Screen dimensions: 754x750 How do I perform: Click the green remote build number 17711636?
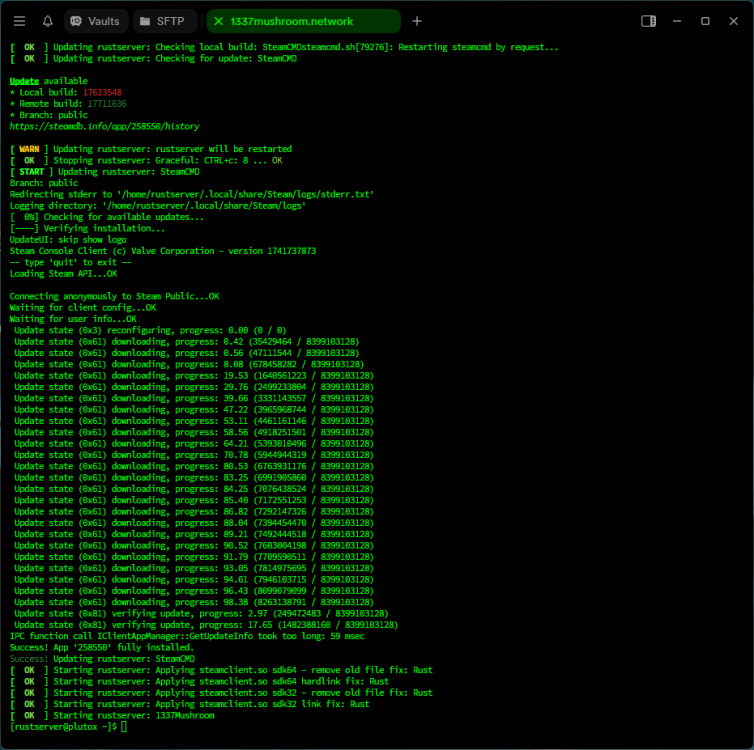click(105, 104)
